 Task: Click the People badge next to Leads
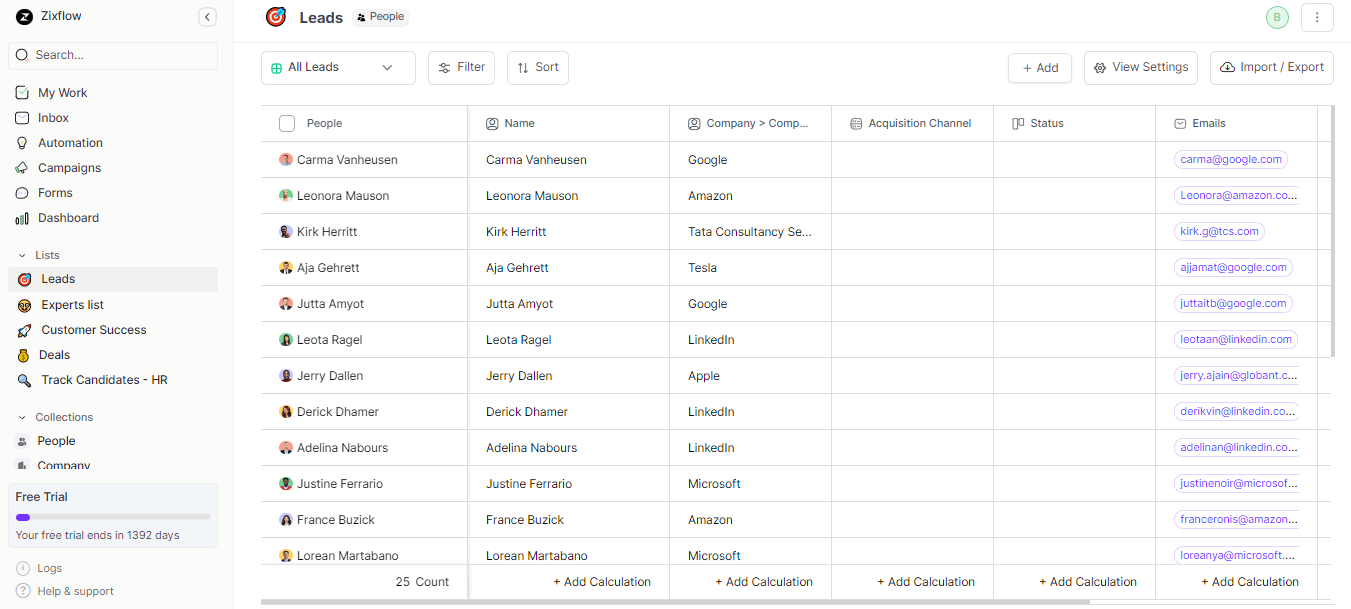pos(379,16)
